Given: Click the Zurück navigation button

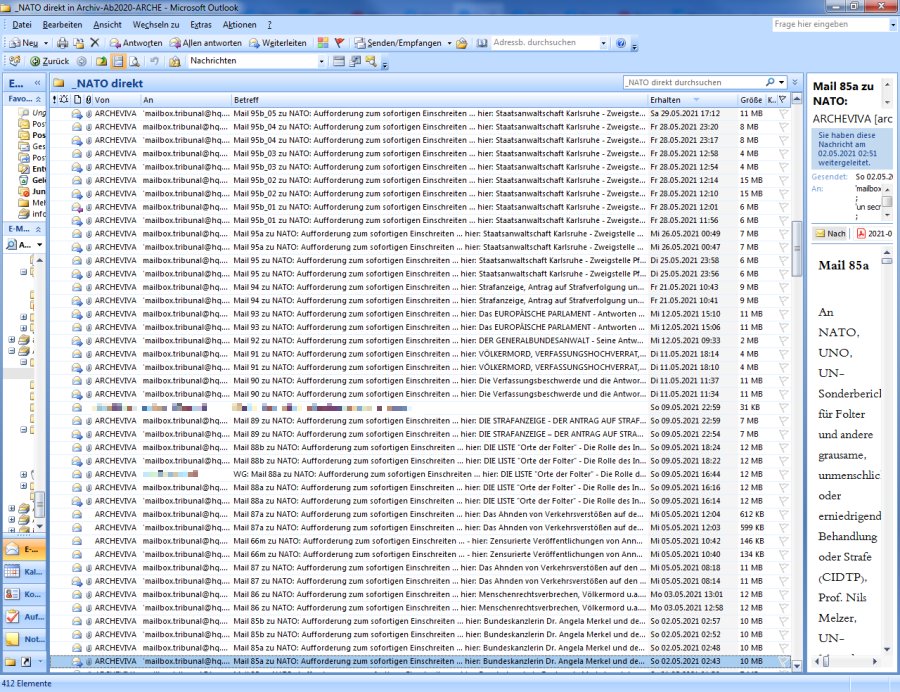Looking at the screenshot, I should [x=49, y=61].
